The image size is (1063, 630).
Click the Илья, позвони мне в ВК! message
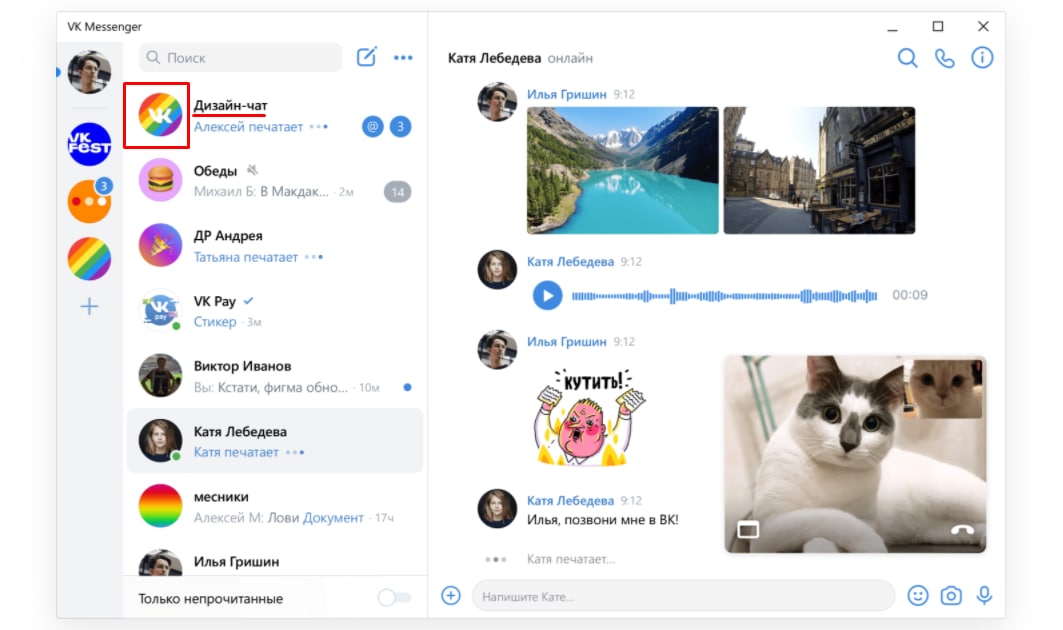click(x=602, y=520)
